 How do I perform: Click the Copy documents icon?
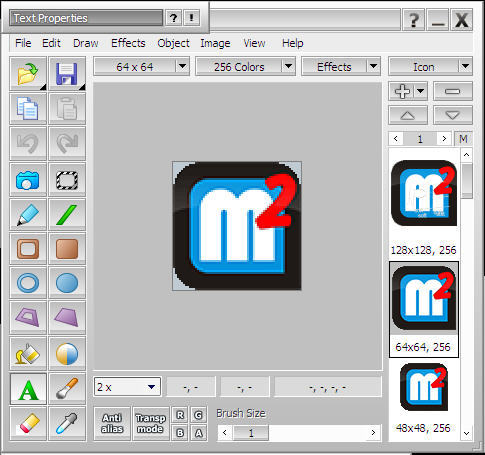pos(28,108)
